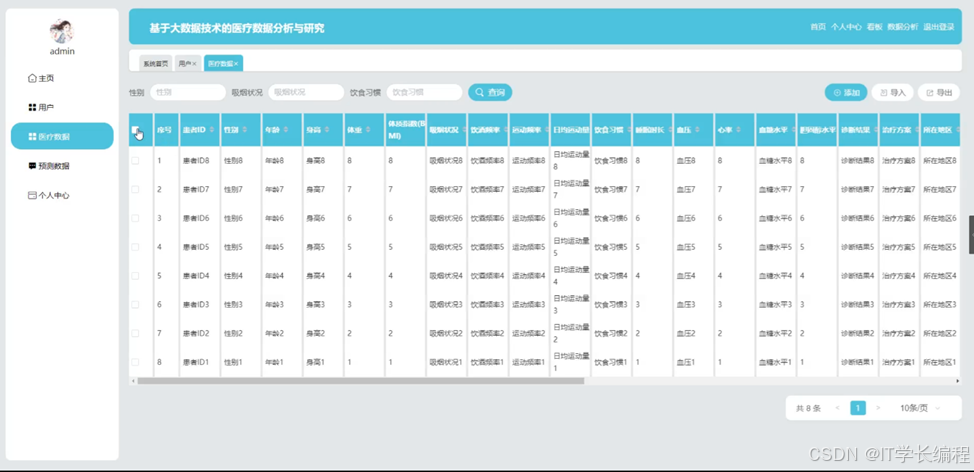This screenshot has height=472, width=974.
Task: Check the row checkbox for 患者ID6
Action: pos(135,218)
